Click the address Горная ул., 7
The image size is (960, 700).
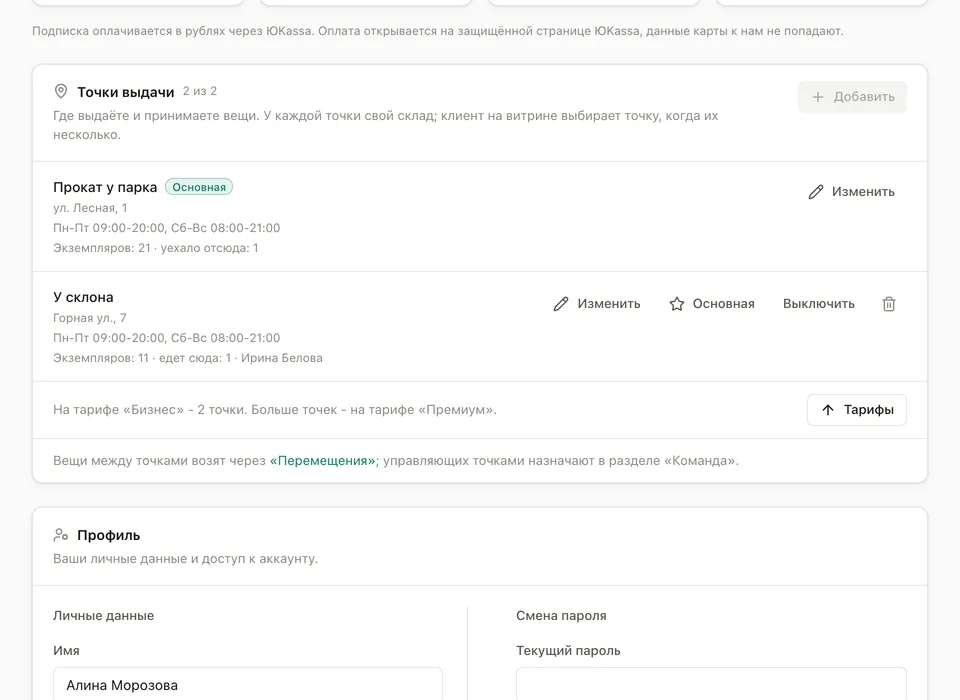pyautogui.click(x=90, y=318)
